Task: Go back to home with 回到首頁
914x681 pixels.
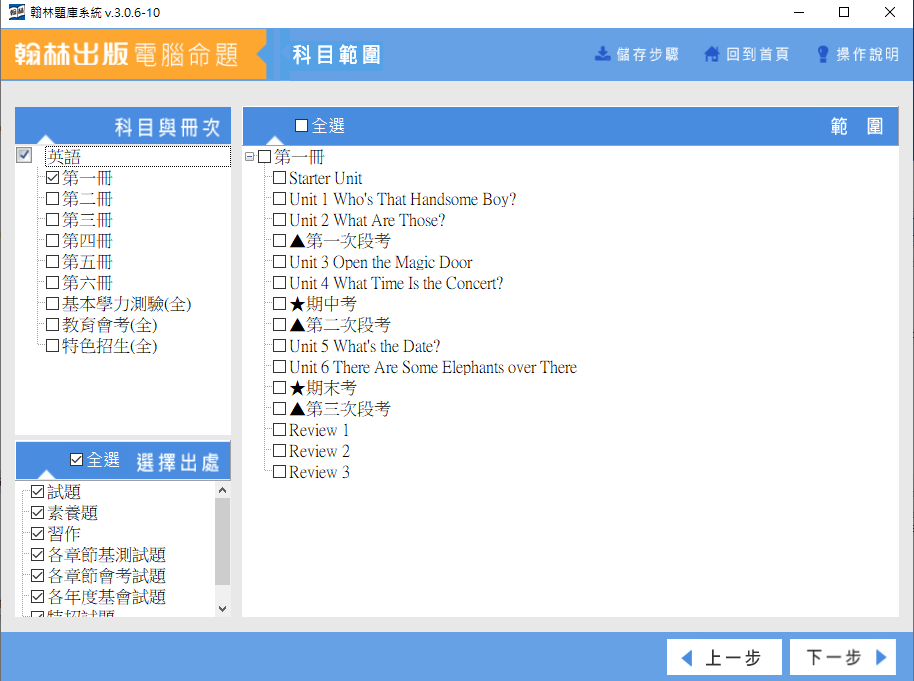Action: (747, 54)
